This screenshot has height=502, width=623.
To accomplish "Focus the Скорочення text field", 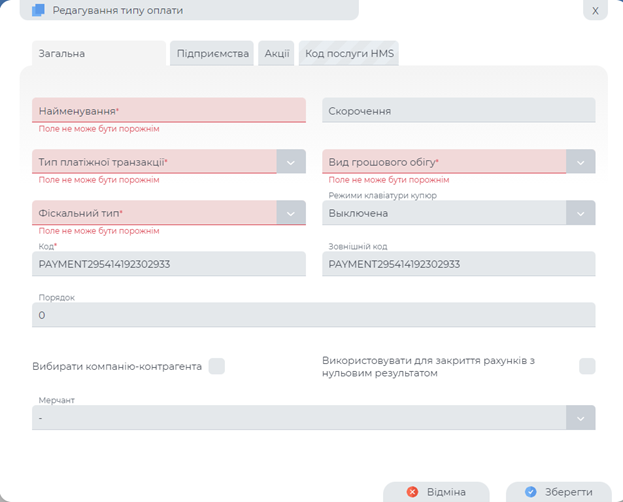I will [x=459, y=110].
